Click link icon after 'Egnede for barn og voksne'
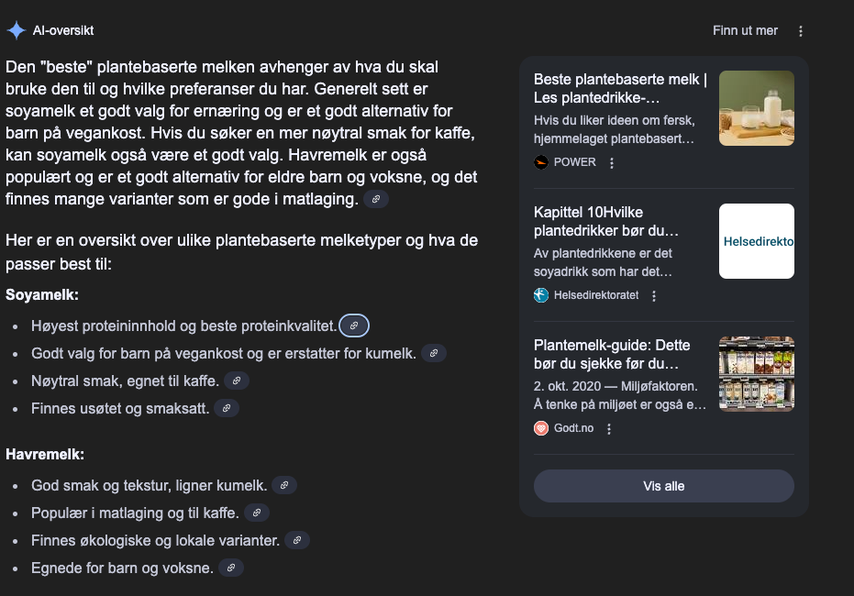 coord(231,568)
